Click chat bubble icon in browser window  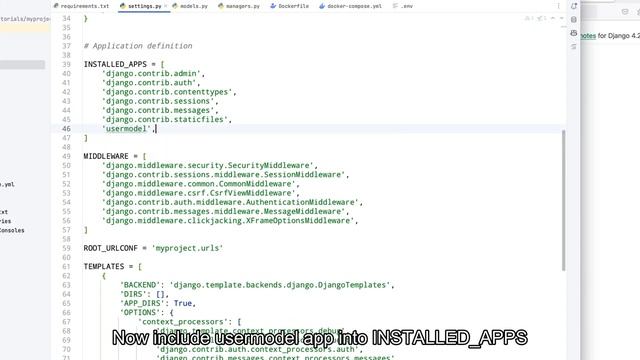tap(625, 12)
